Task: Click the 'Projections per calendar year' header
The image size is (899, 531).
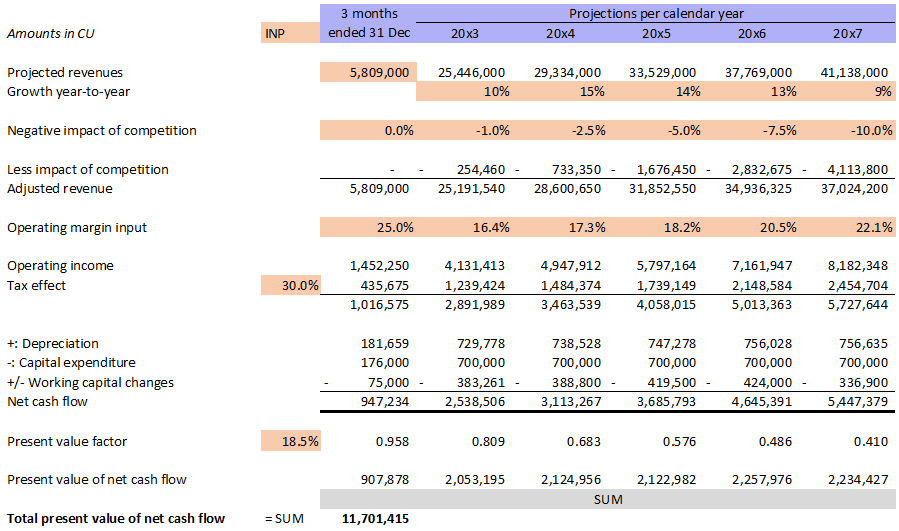Action: click(x=655, y=13)
